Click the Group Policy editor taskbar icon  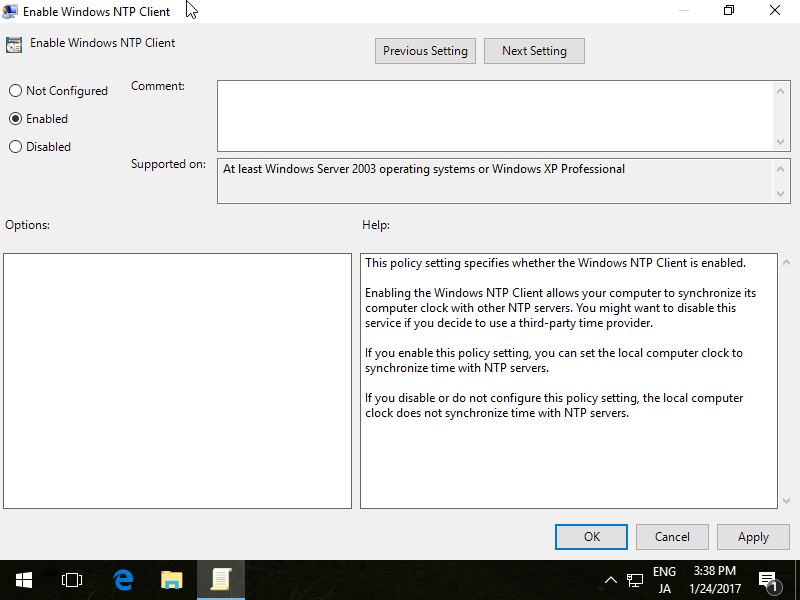pyautogui.click(x=221, y=579)
